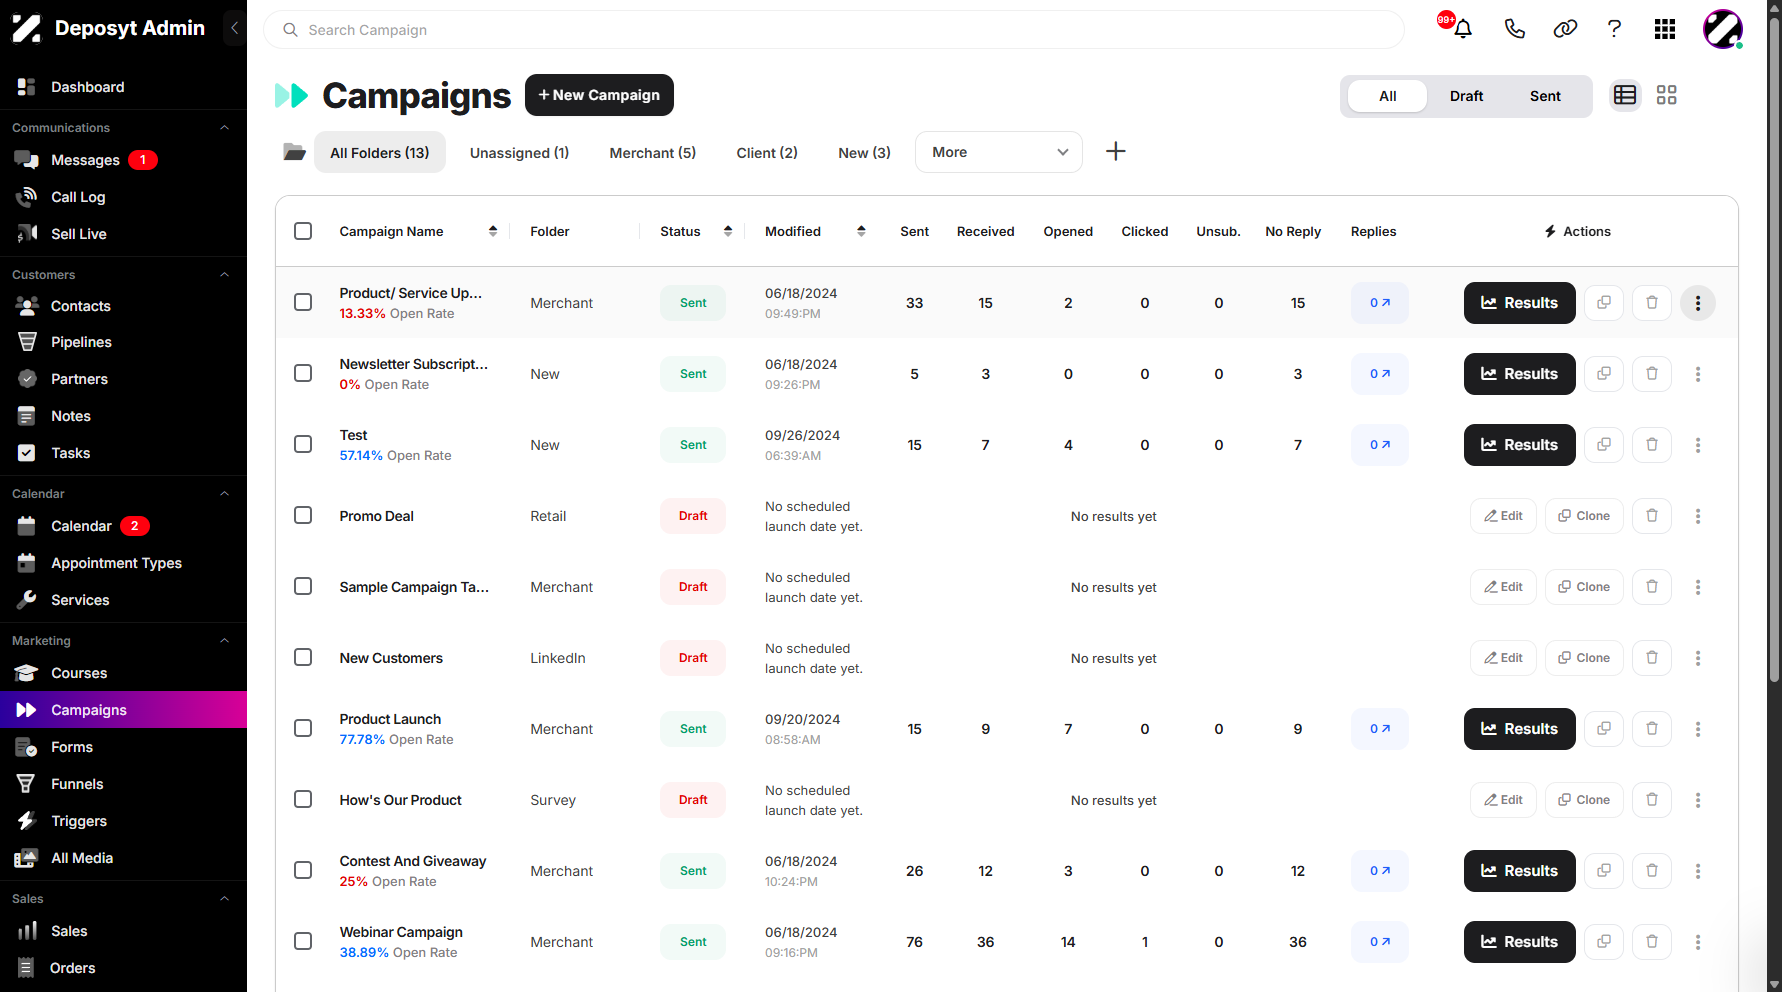
Task: Tick the Promo Deal checkbox
Action: pos(303,515)
